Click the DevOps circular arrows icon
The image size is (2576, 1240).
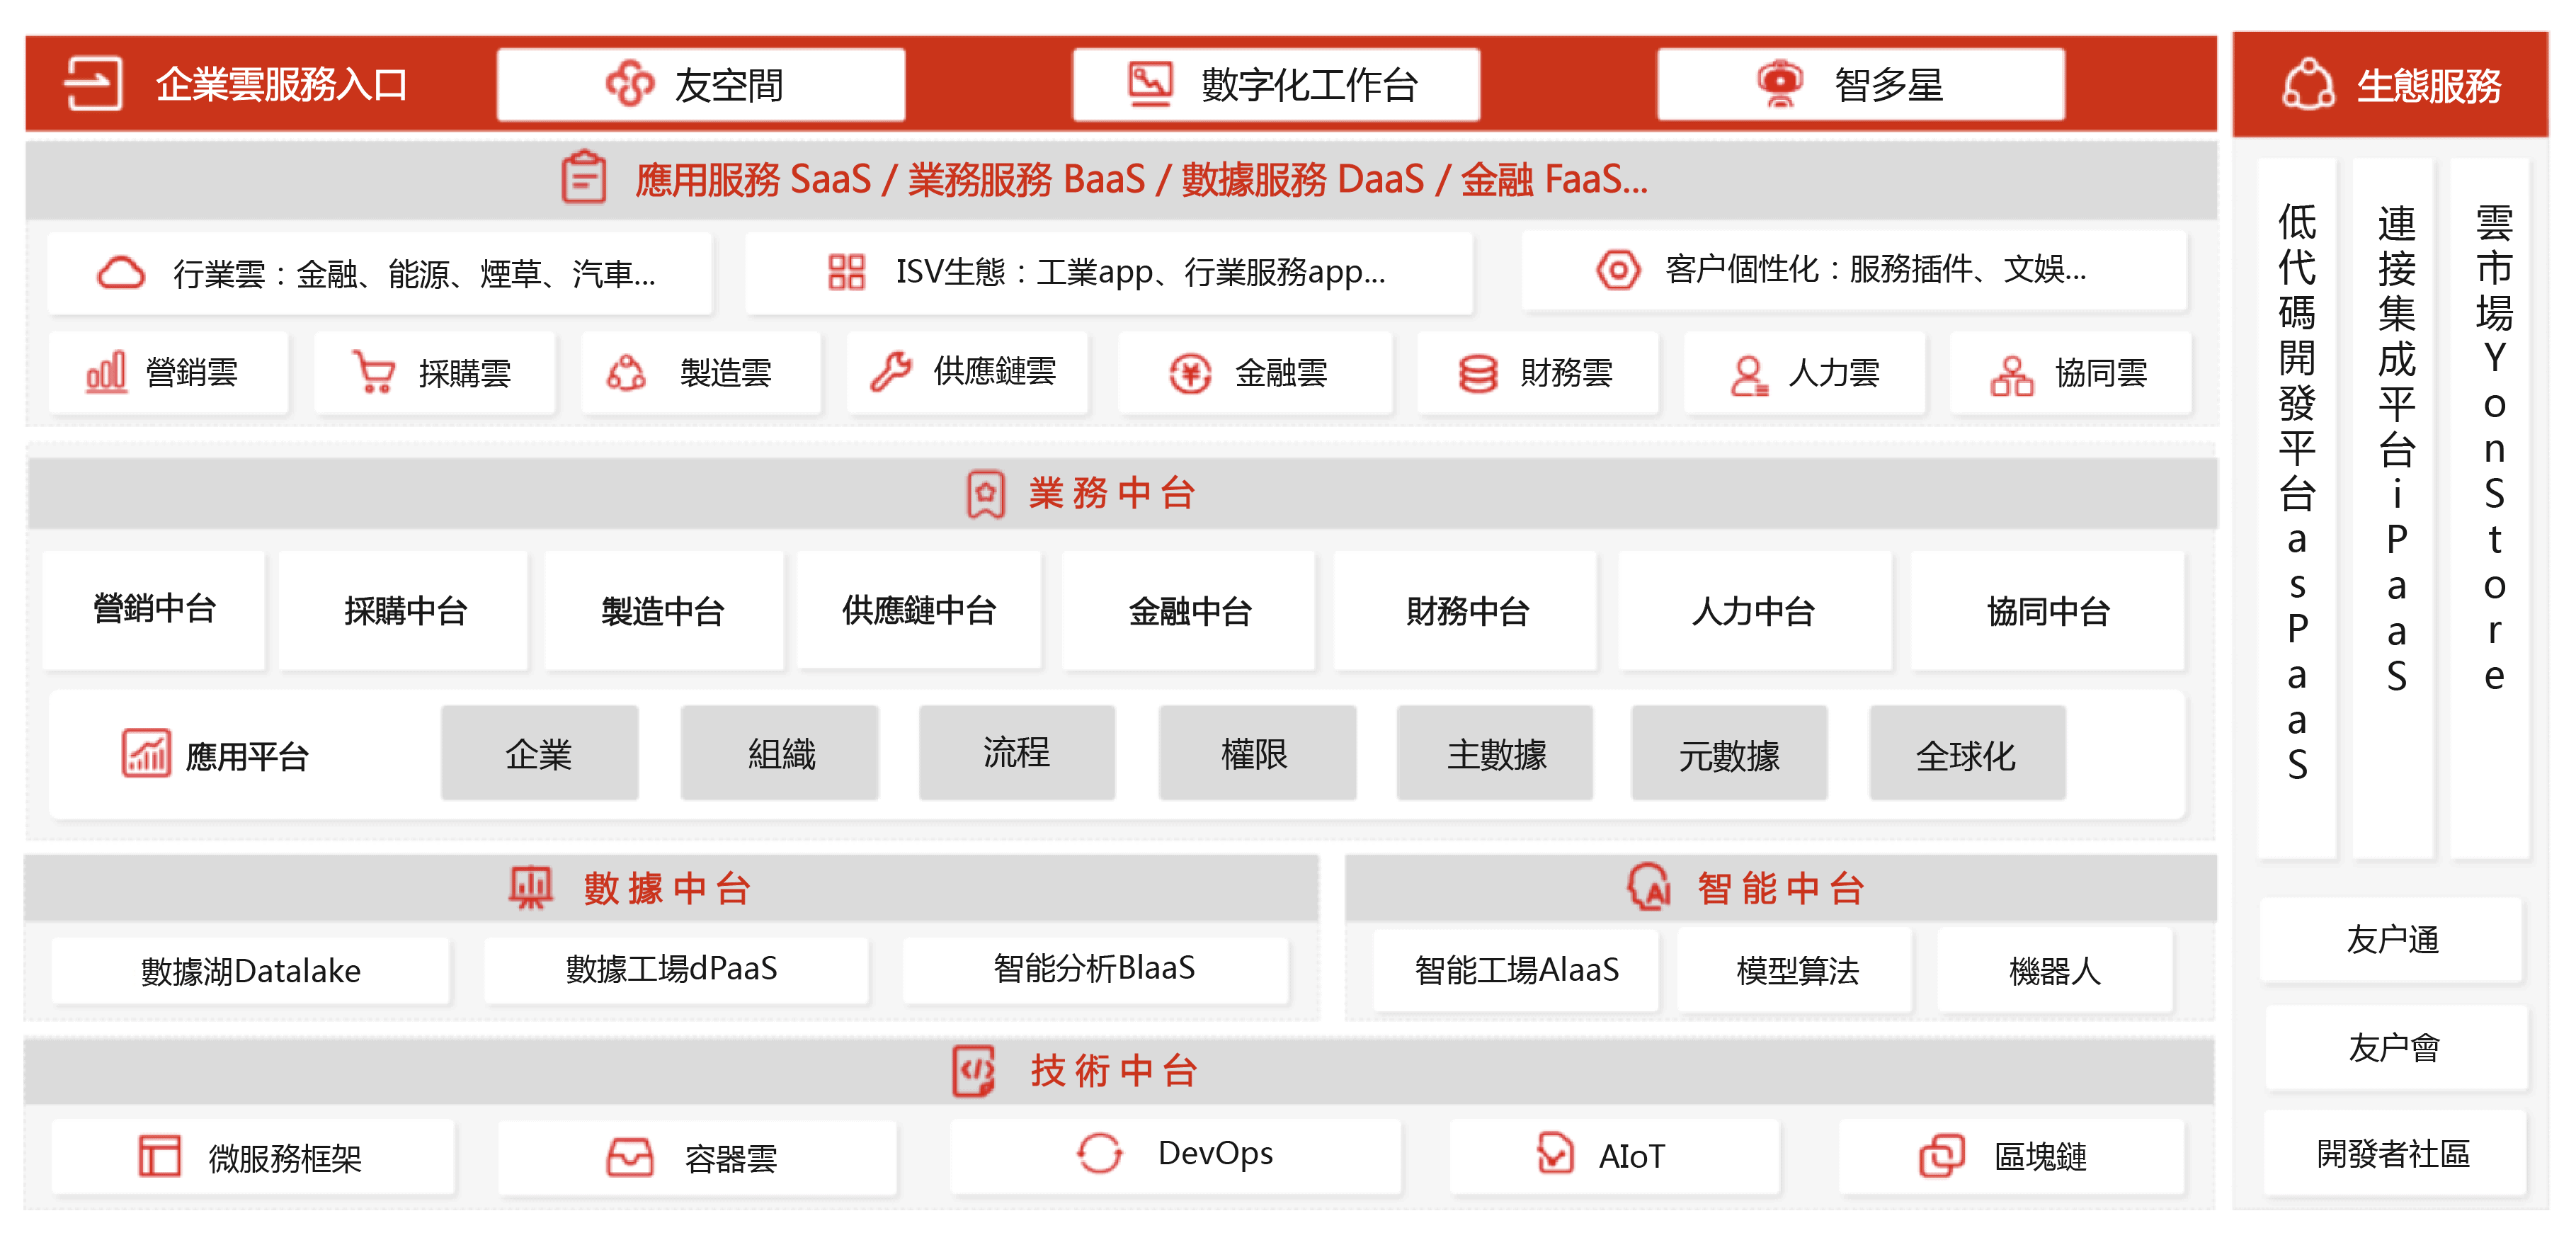point(1099,1154)
